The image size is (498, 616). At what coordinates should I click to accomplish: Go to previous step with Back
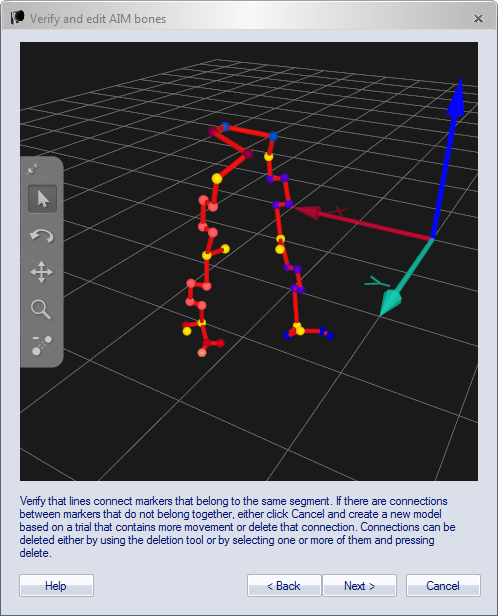(284, 586)
